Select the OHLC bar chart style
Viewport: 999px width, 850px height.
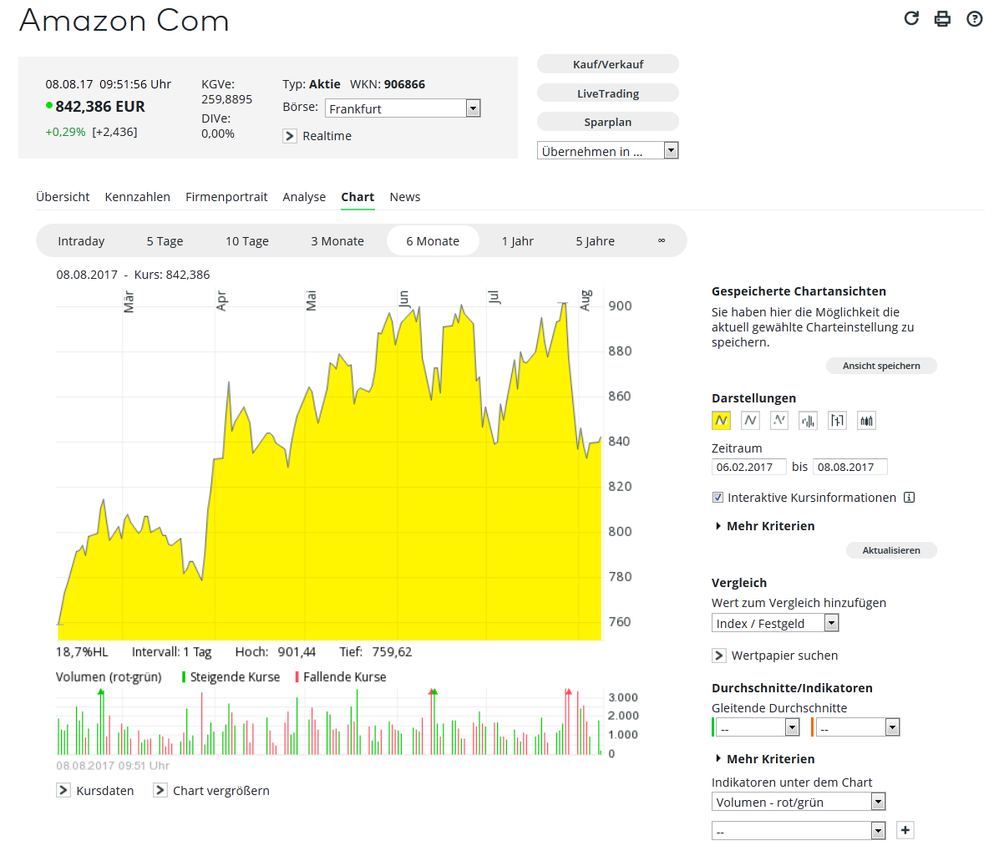[837, 420]
